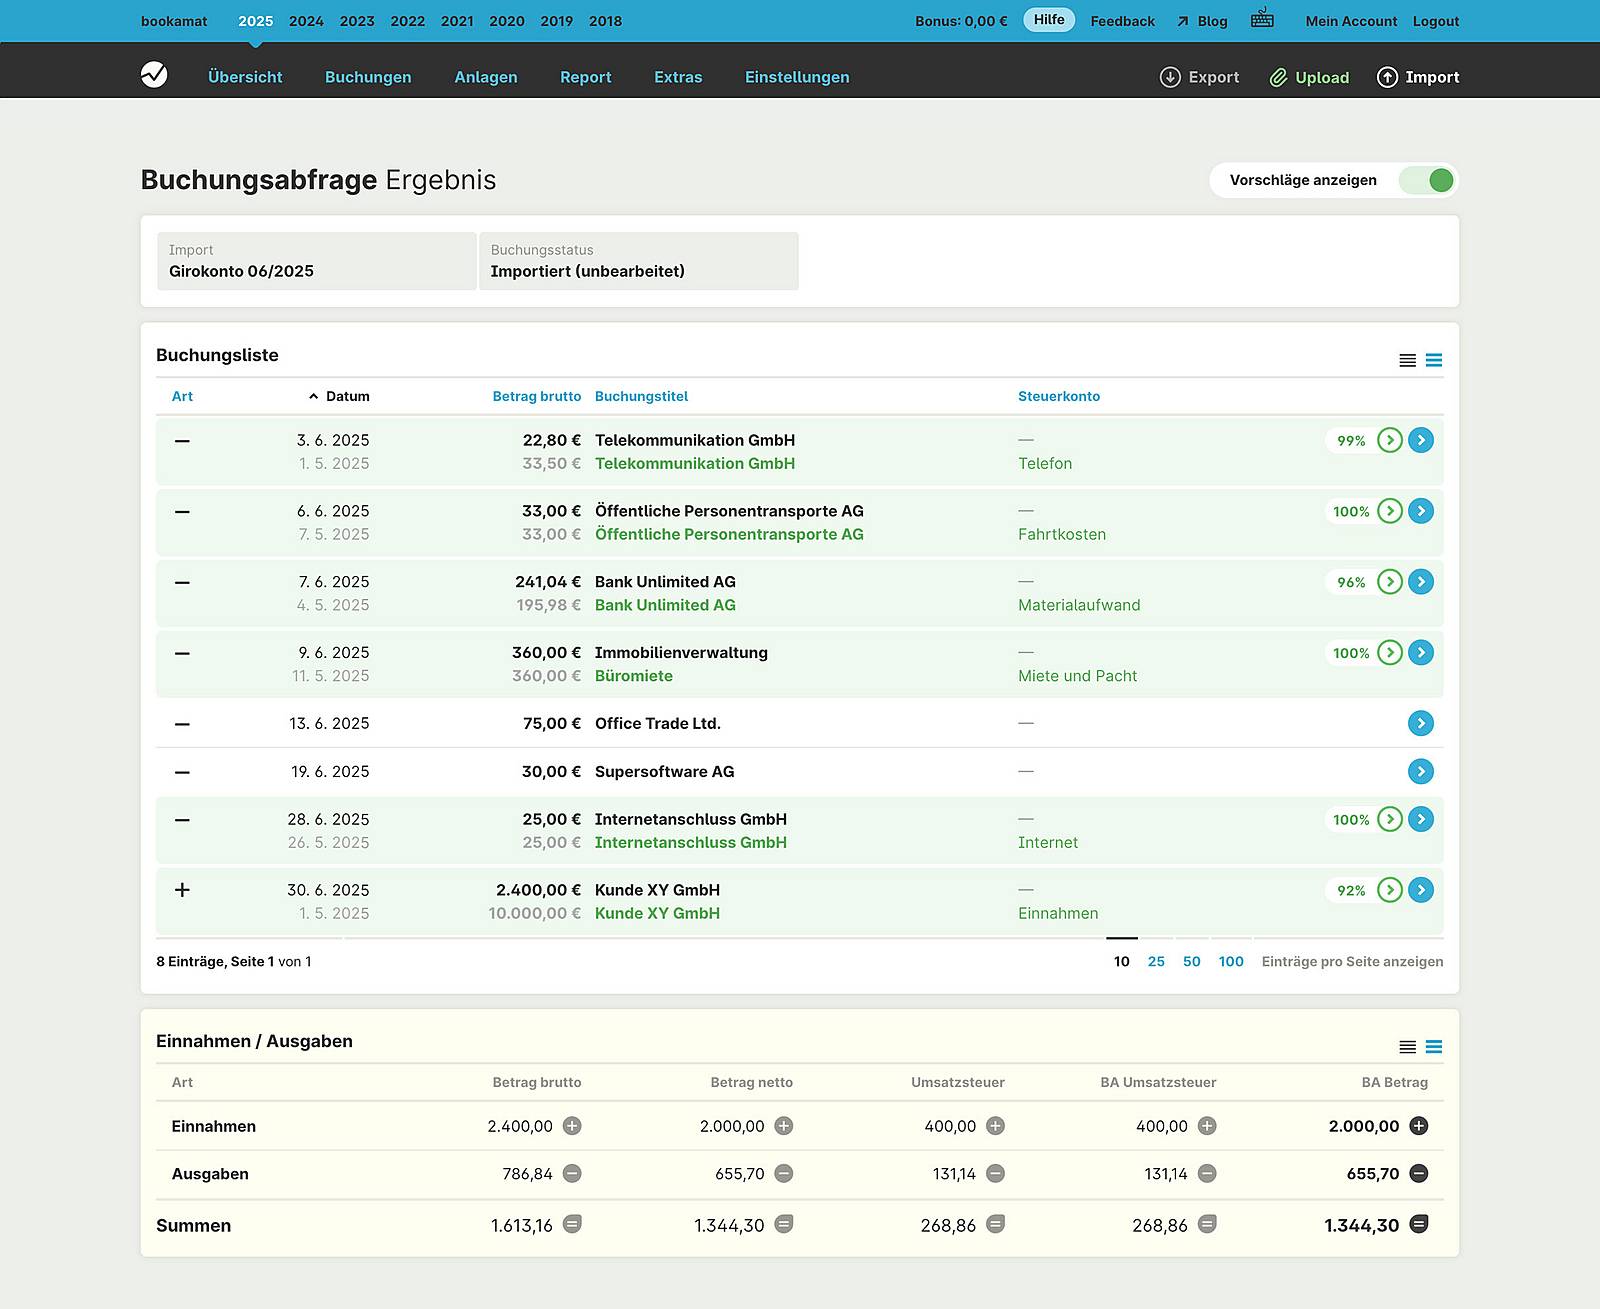Accept 96% suggestion for Bank Unlimited AG
Viewport: 1600px width, 1309px height.
[1390, 582]
